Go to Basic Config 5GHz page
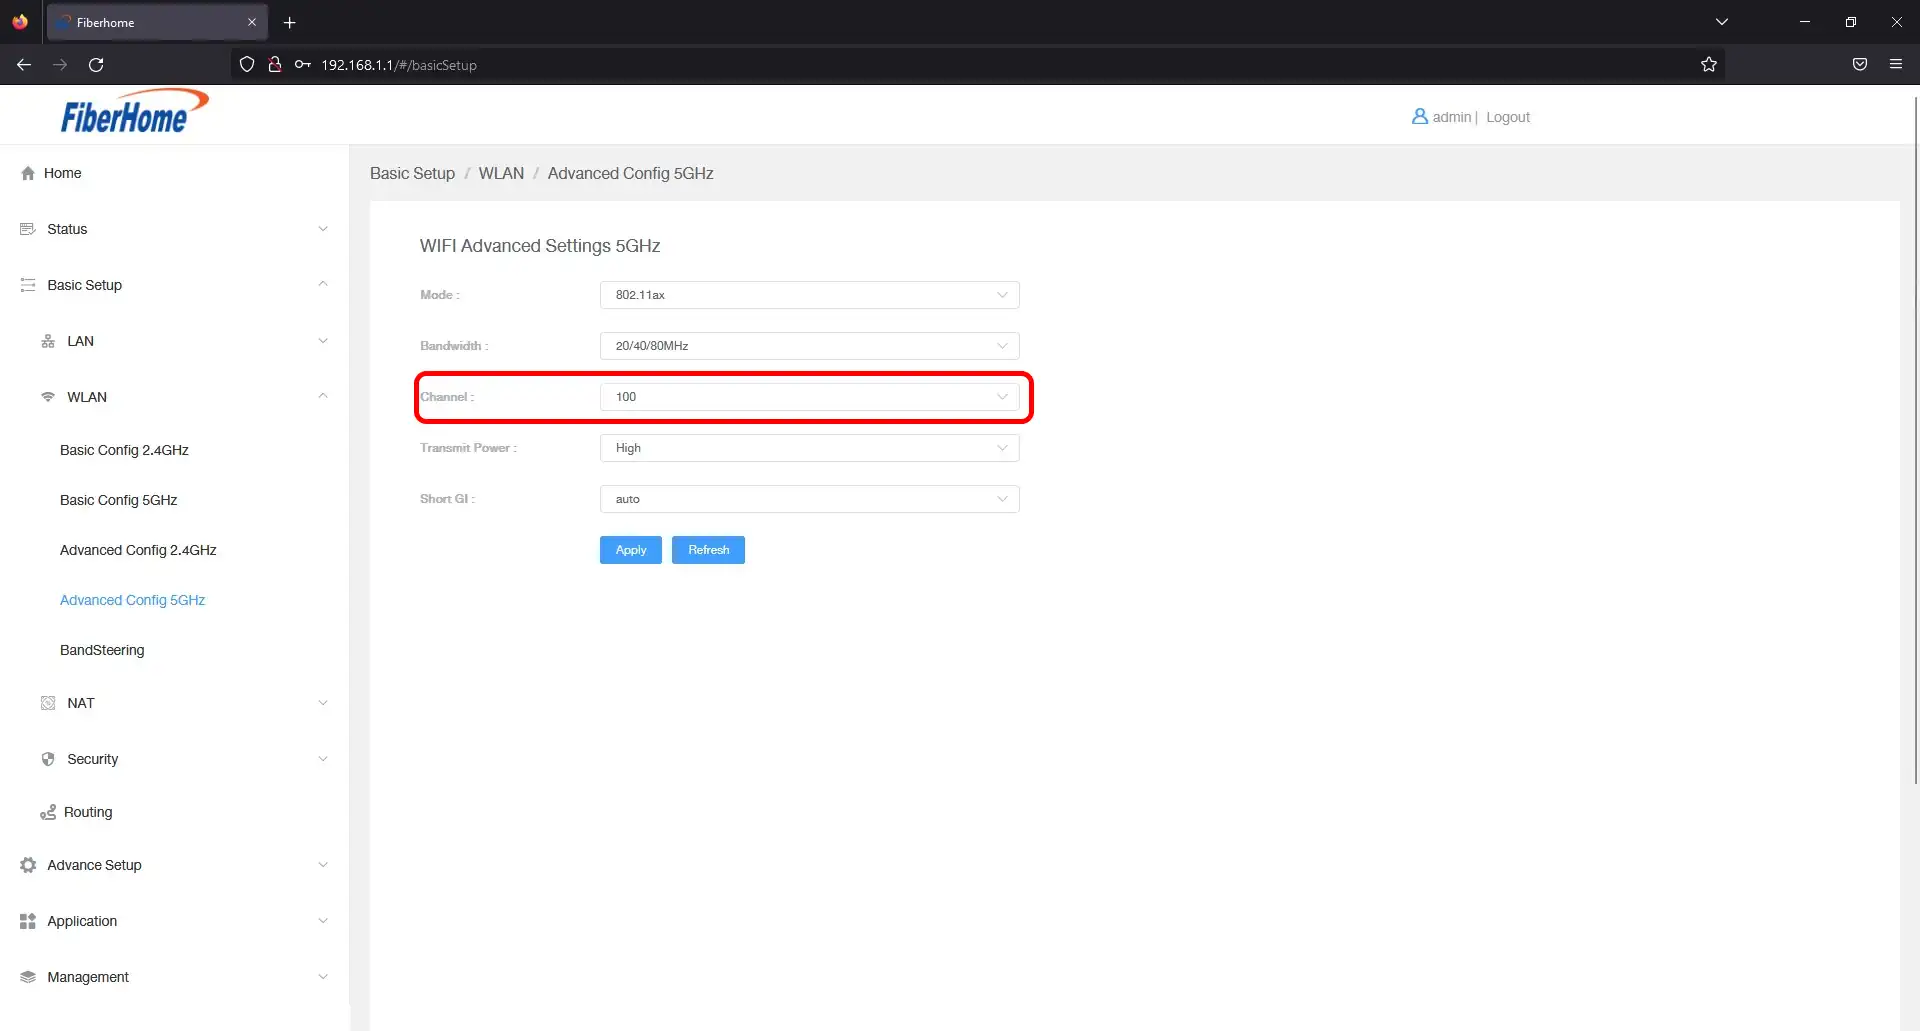 (x=118, y=500)
